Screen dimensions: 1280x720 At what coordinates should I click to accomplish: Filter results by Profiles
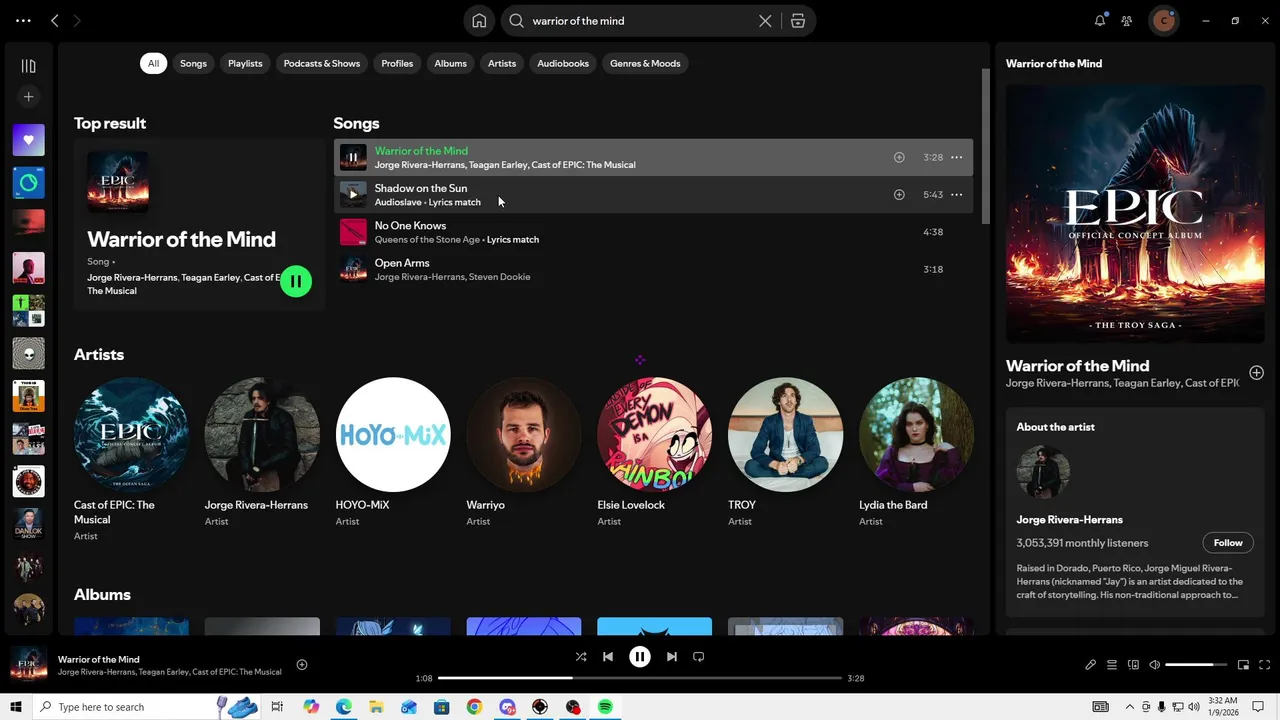(397, 63)
